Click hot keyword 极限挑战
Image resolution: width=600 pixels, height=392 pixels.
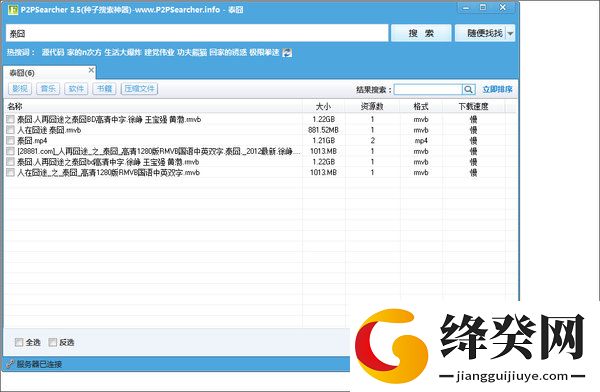(x=264, y=52)
